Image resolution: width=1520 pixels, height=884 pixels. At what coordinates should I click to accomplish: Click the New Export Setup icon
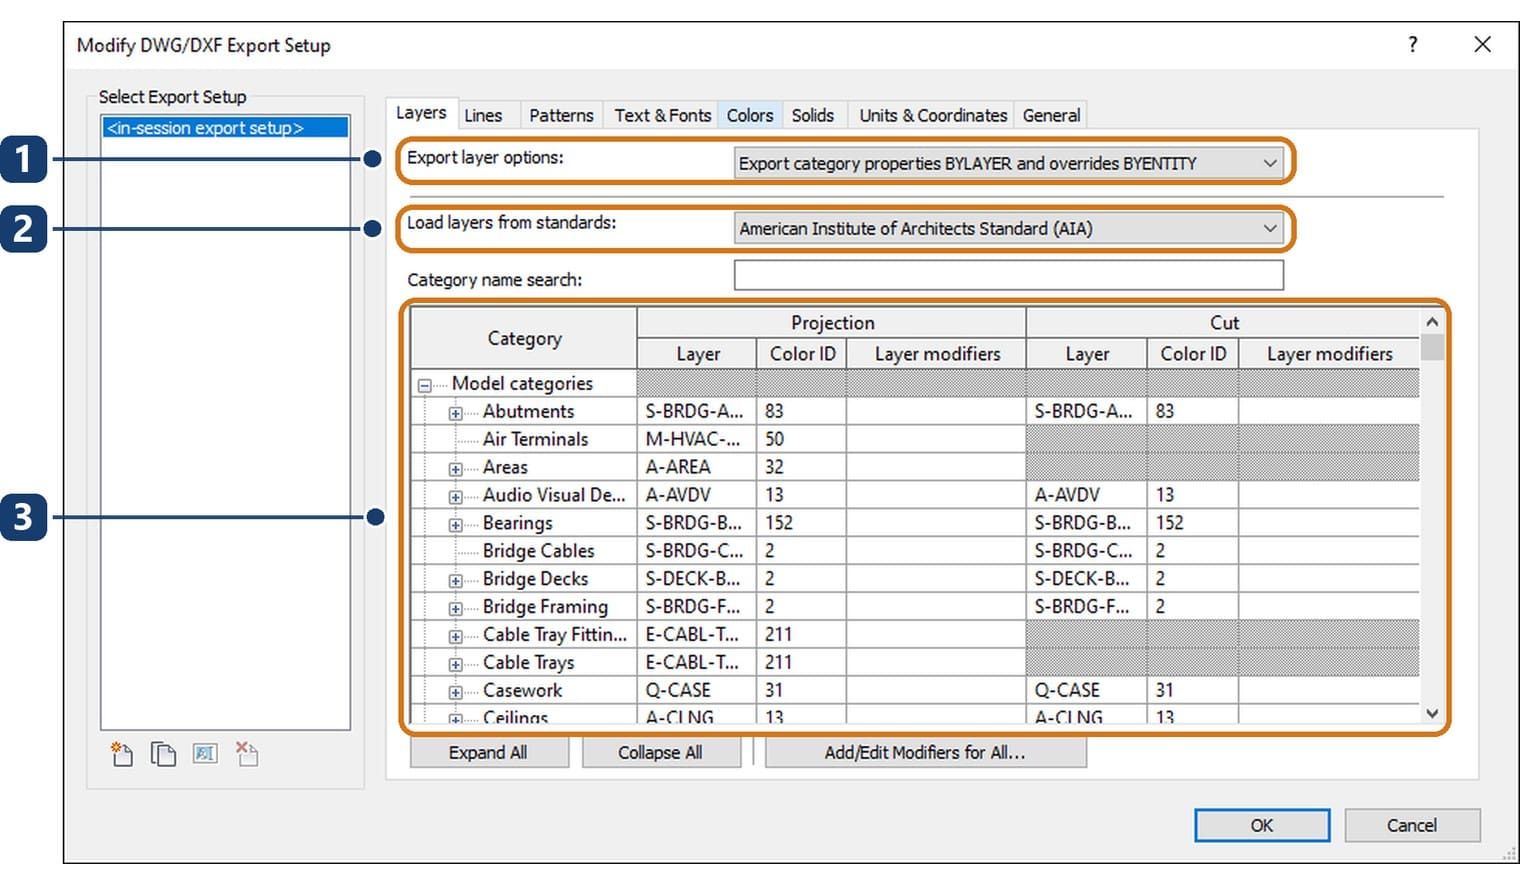pos(122,754)
